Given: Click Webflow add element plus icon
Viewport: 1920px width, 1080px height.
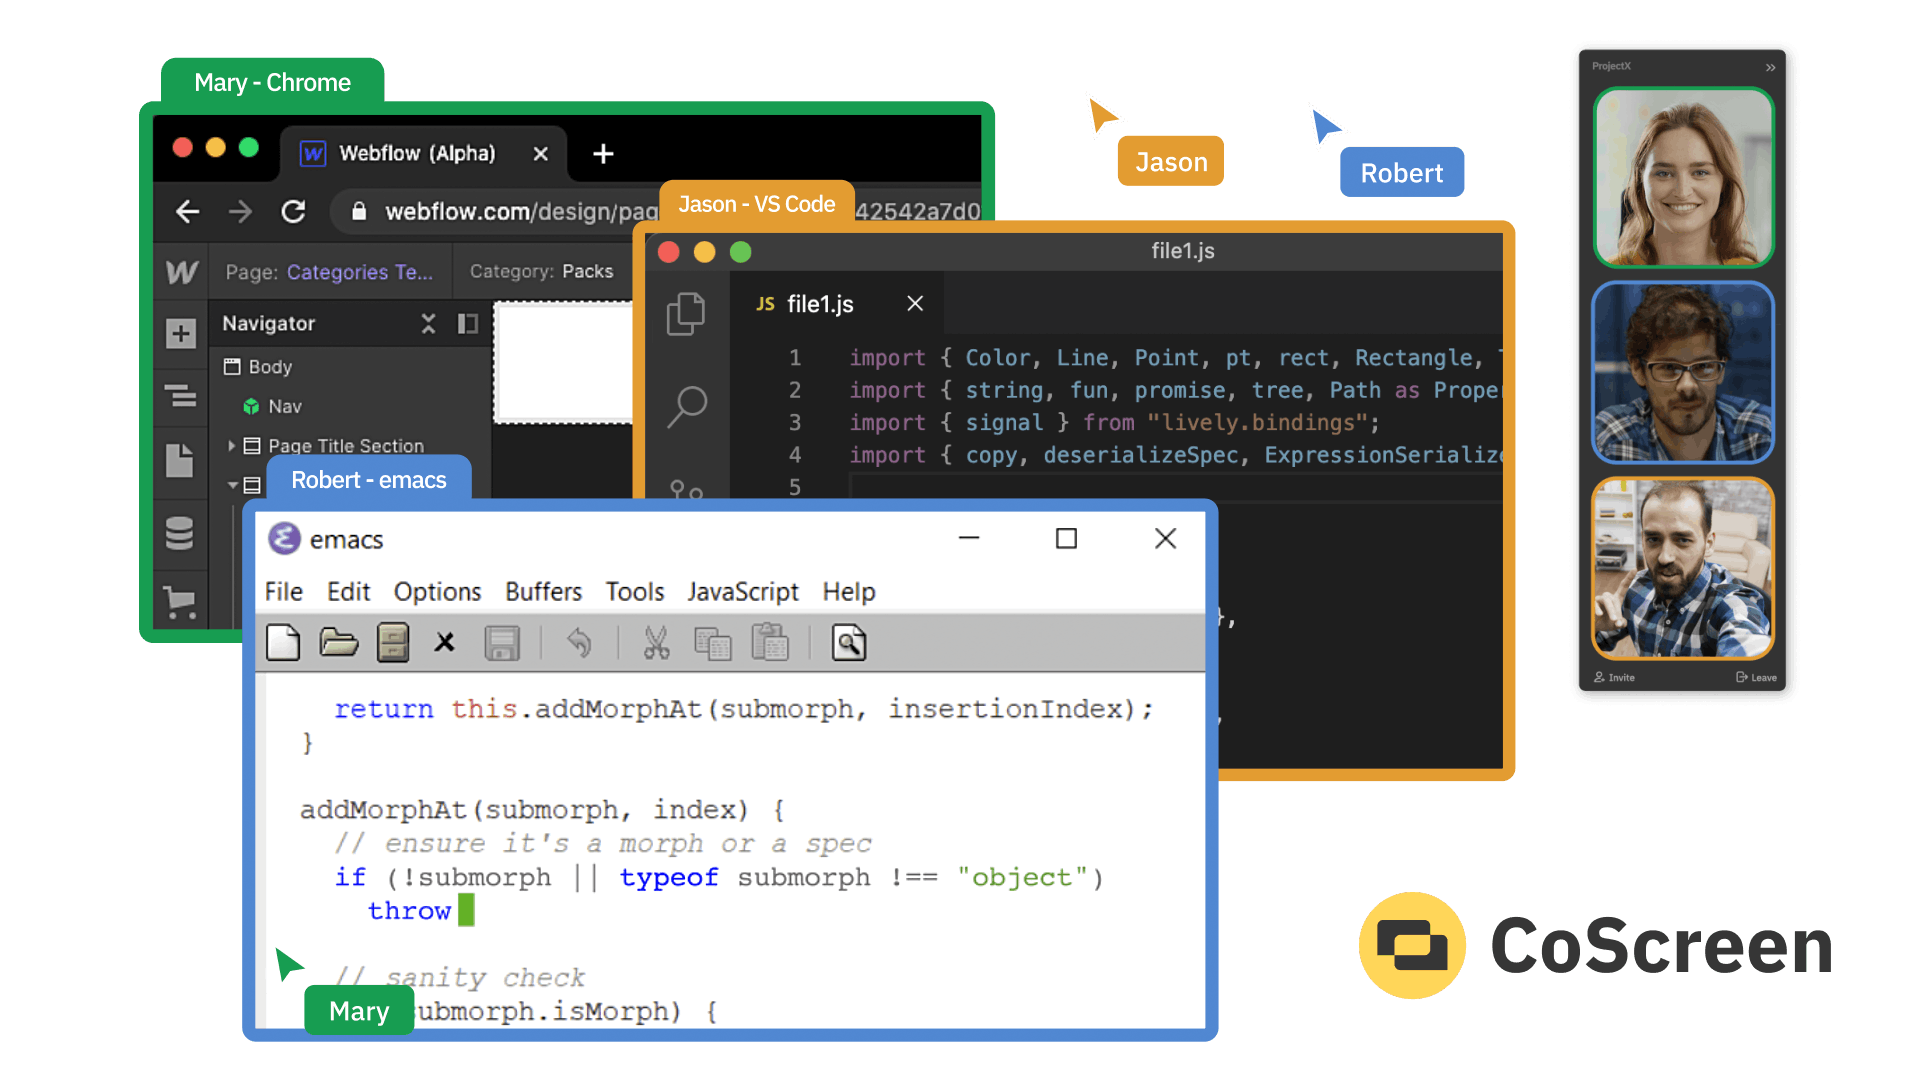Looking at the screenshot, I should coord(181,333).
